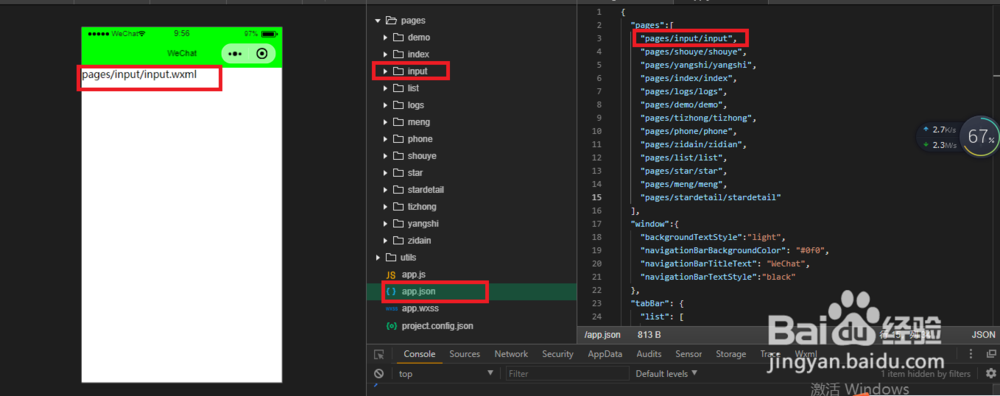Tap the mini program capsule menu dots
Viewport: 1000px width, 396px height.
pyautogui.click(x=235, y=54)
